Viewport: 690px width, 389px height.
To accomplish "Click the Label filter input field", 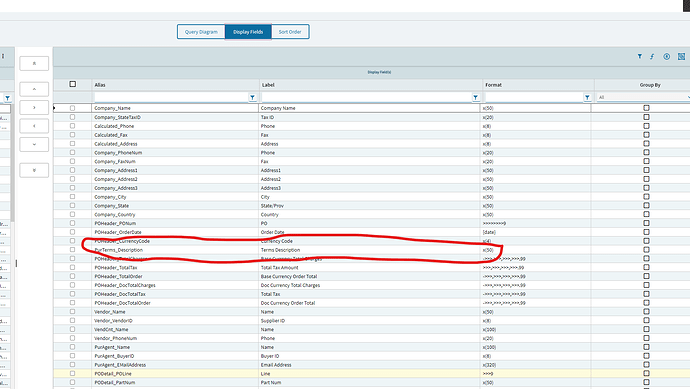I will [x=367, y=97].
